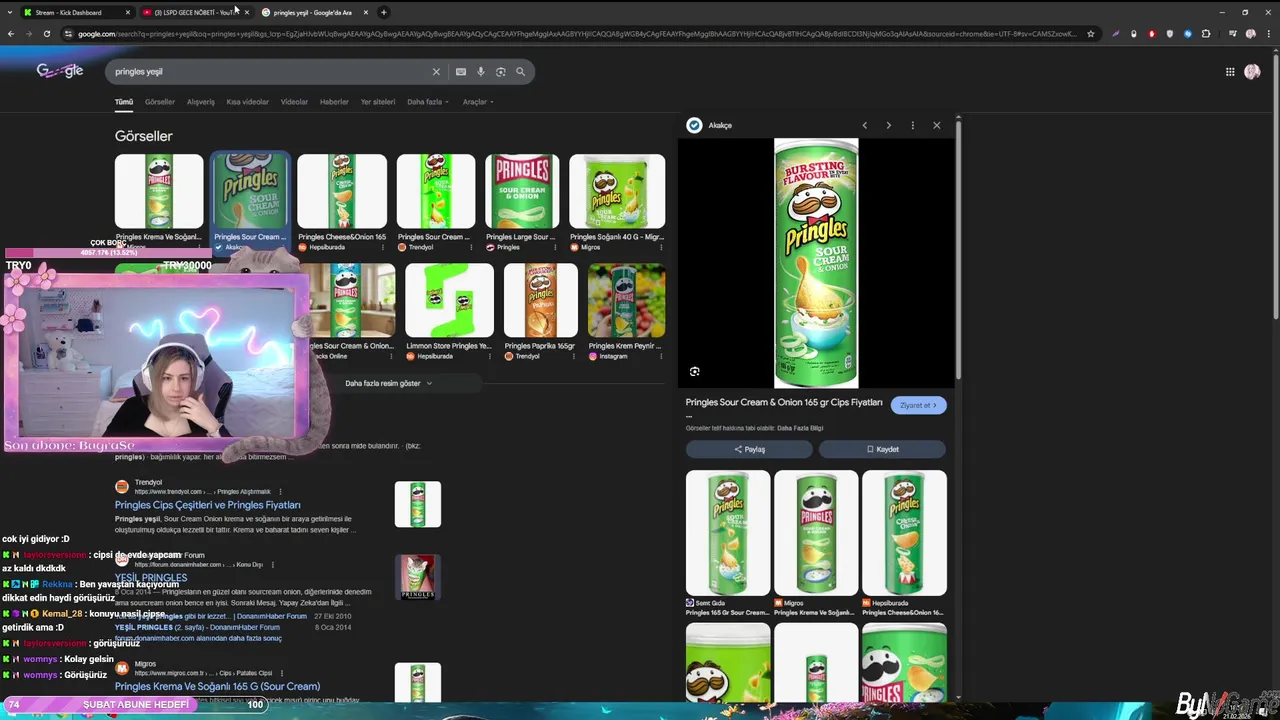
Task: Open Trendyol result options three-dot menu
Action: click(x=280, y=492)
